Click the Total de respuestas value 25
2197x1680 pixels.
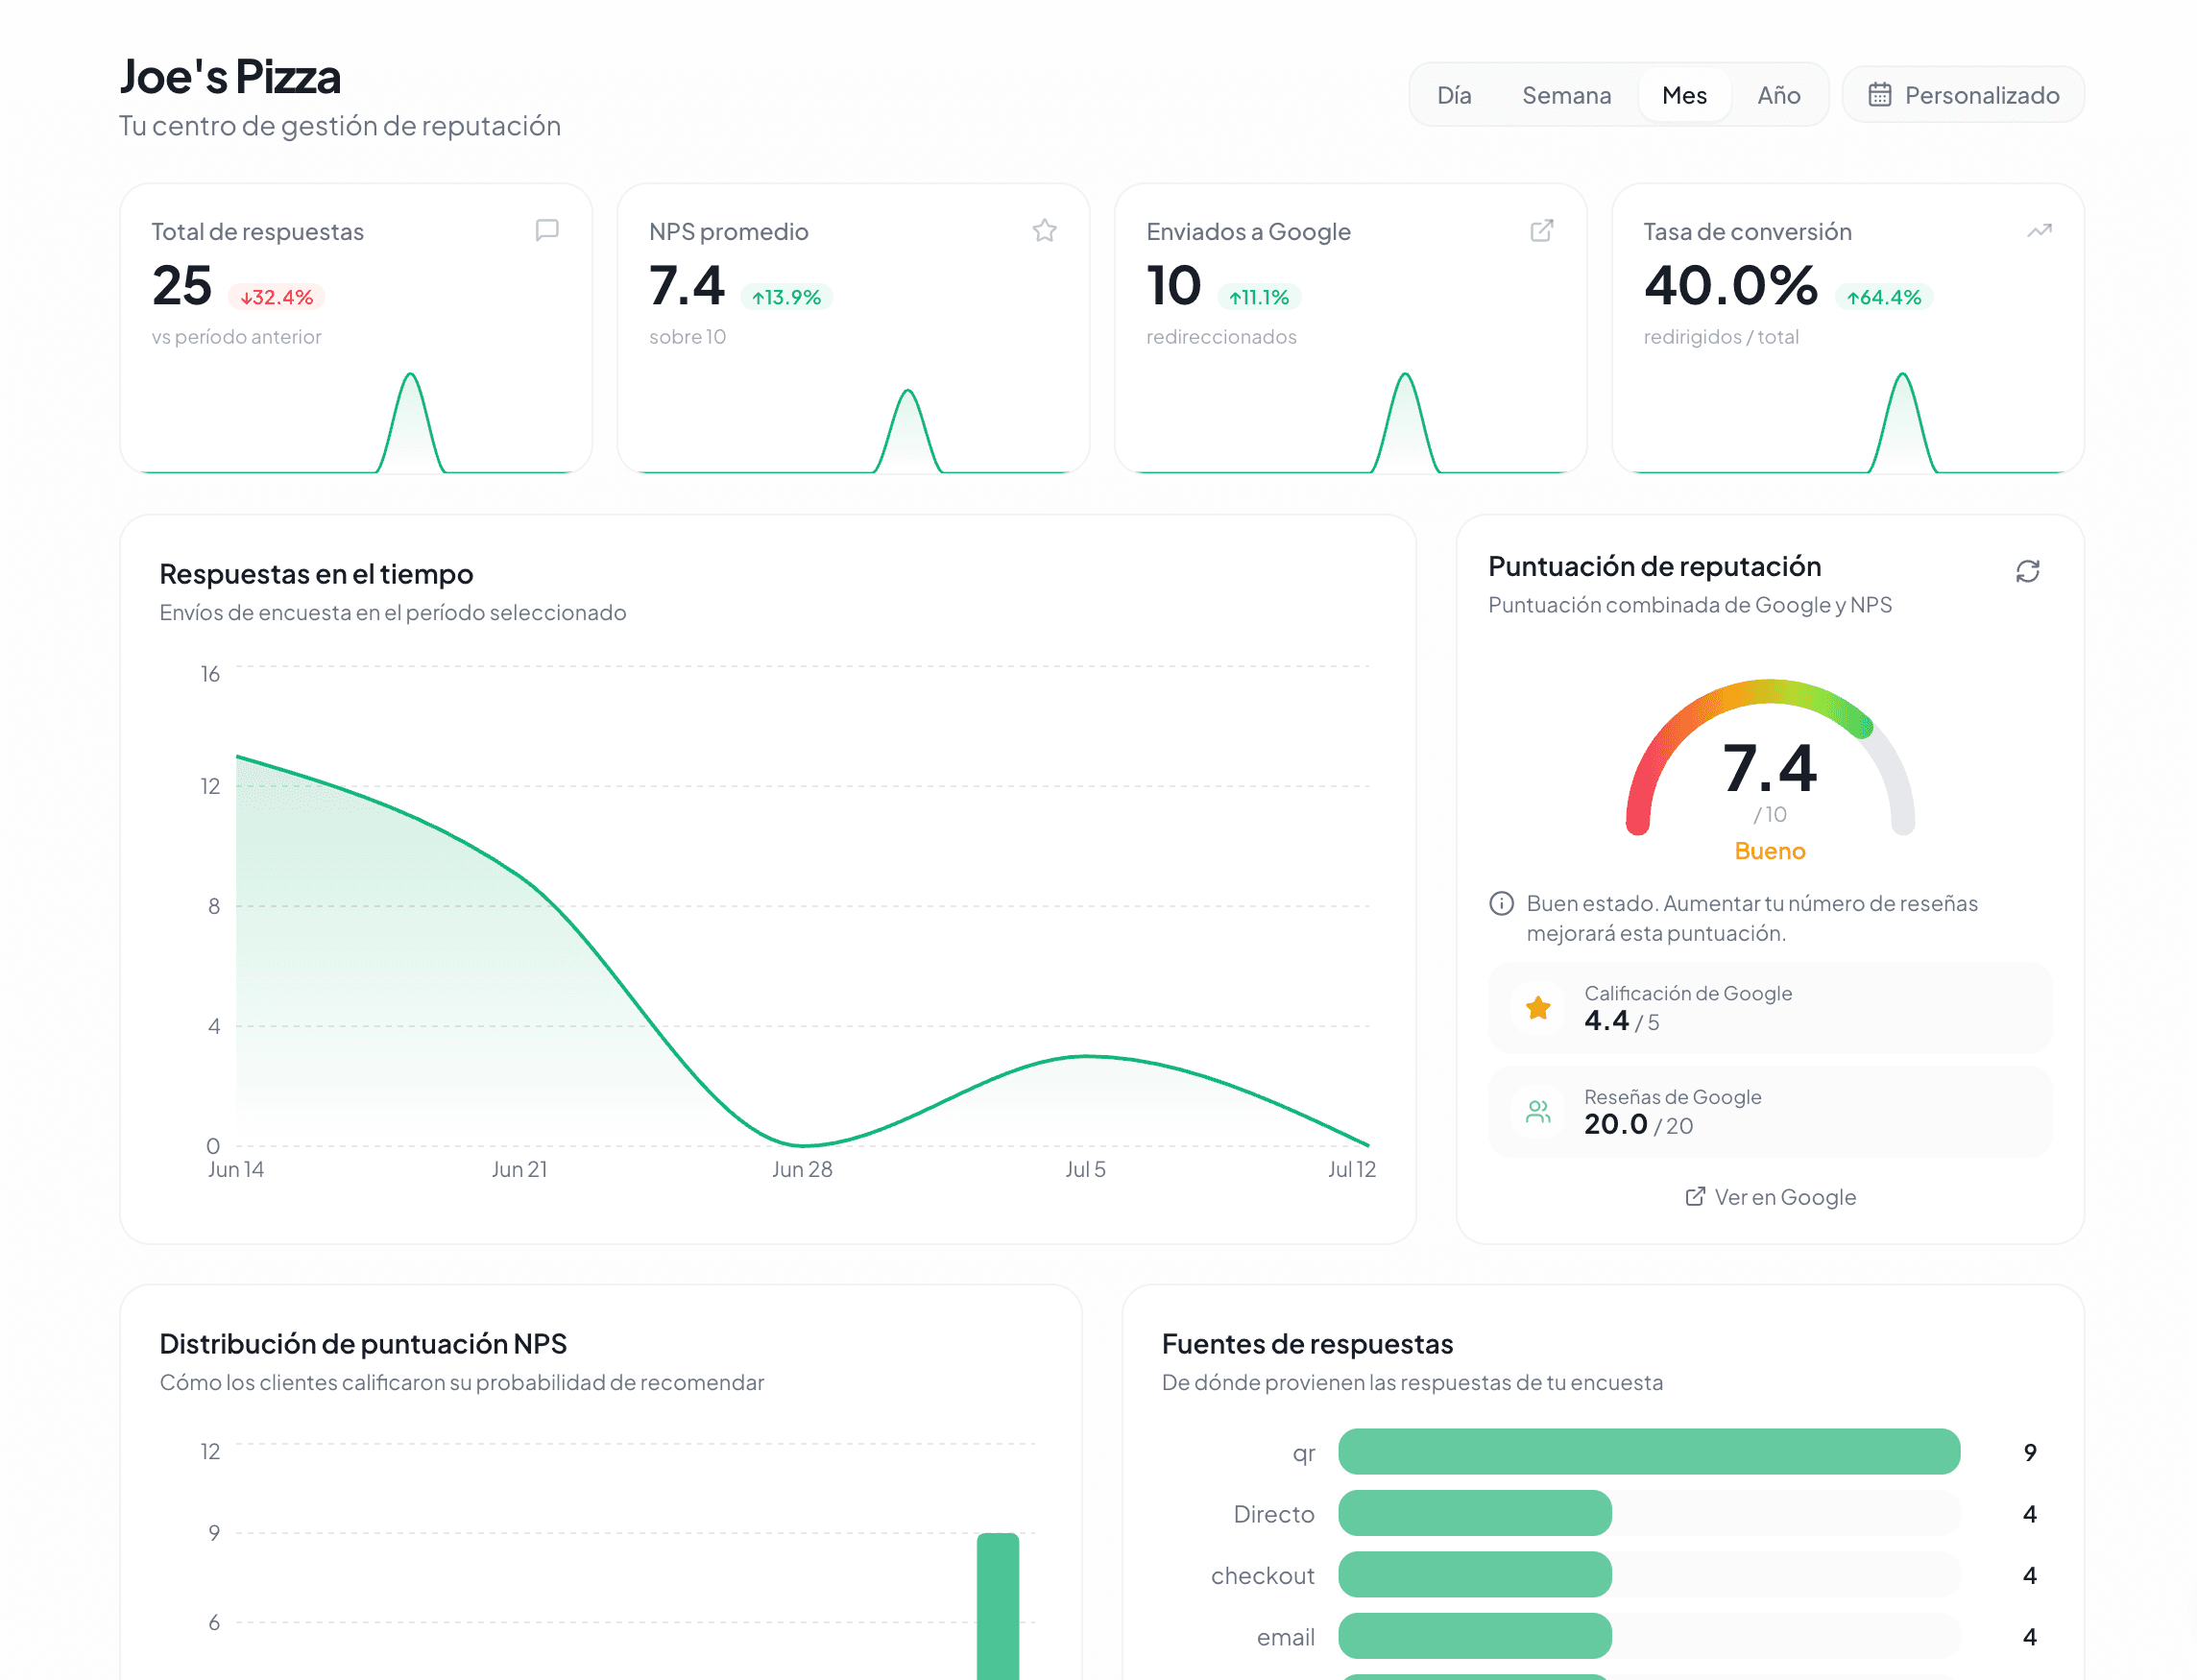pos(182,286)
